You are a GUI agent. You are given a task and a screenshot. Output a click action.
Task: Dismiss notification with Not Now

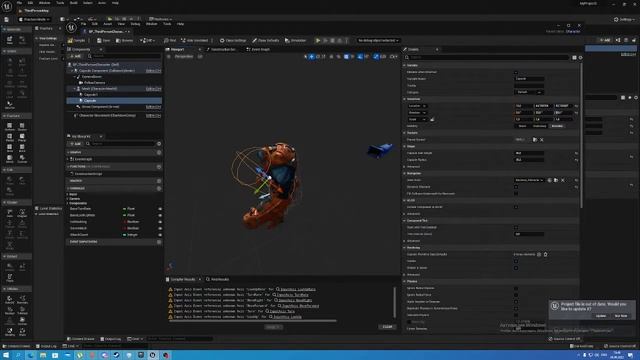[621, 316]
